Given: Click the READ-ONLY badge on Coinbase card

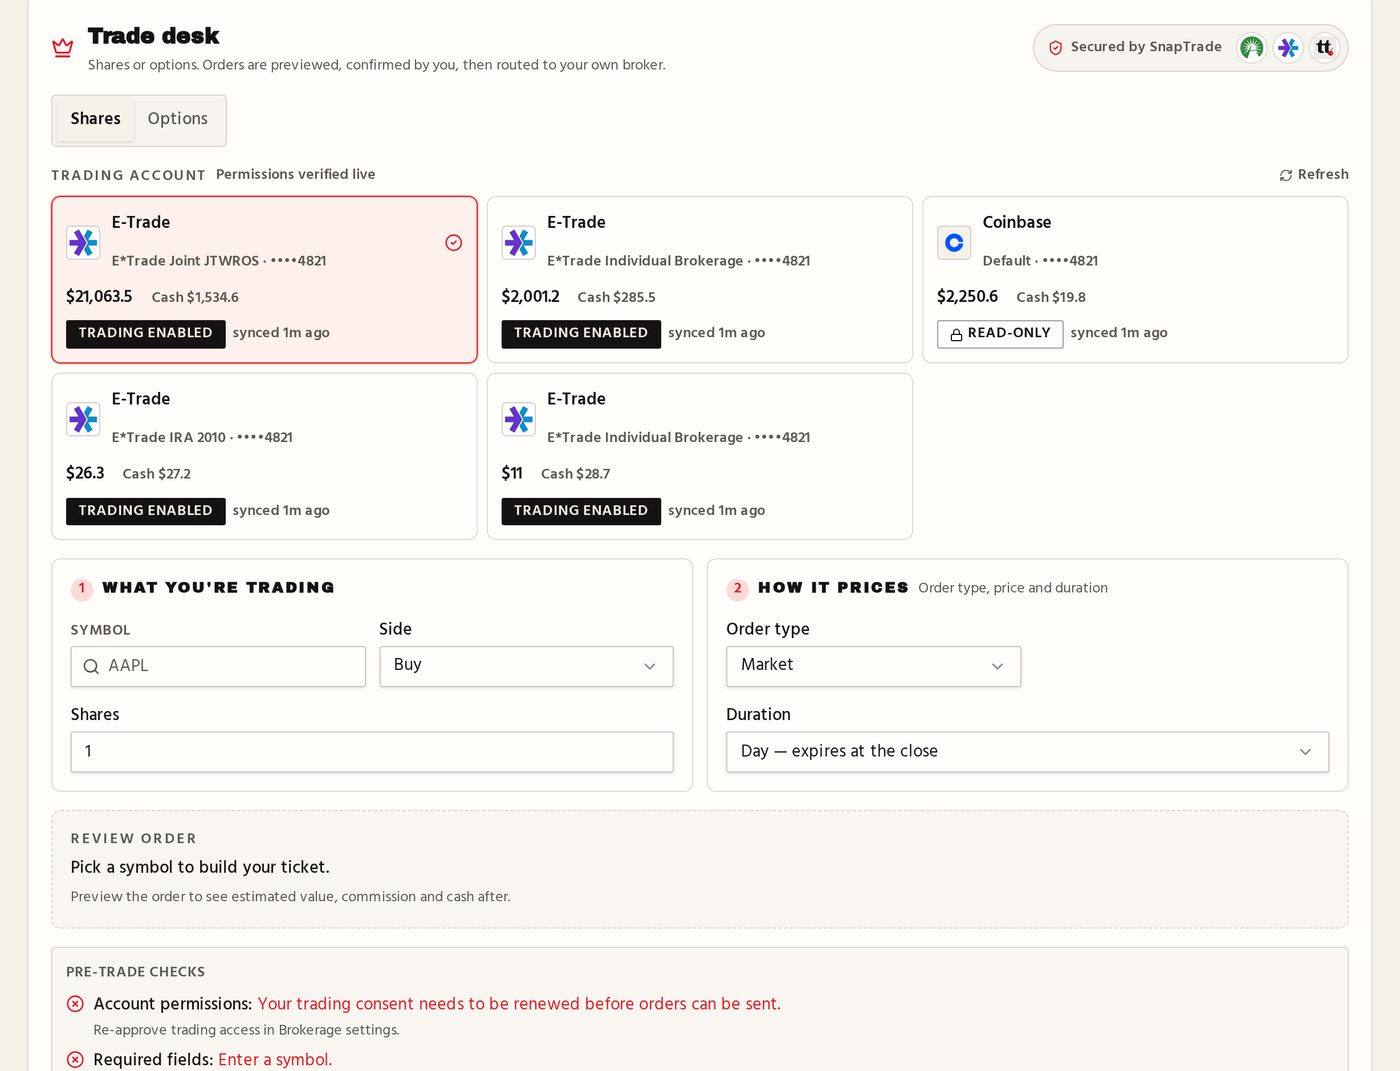Looking at the screenshot, I should 1000,334.
